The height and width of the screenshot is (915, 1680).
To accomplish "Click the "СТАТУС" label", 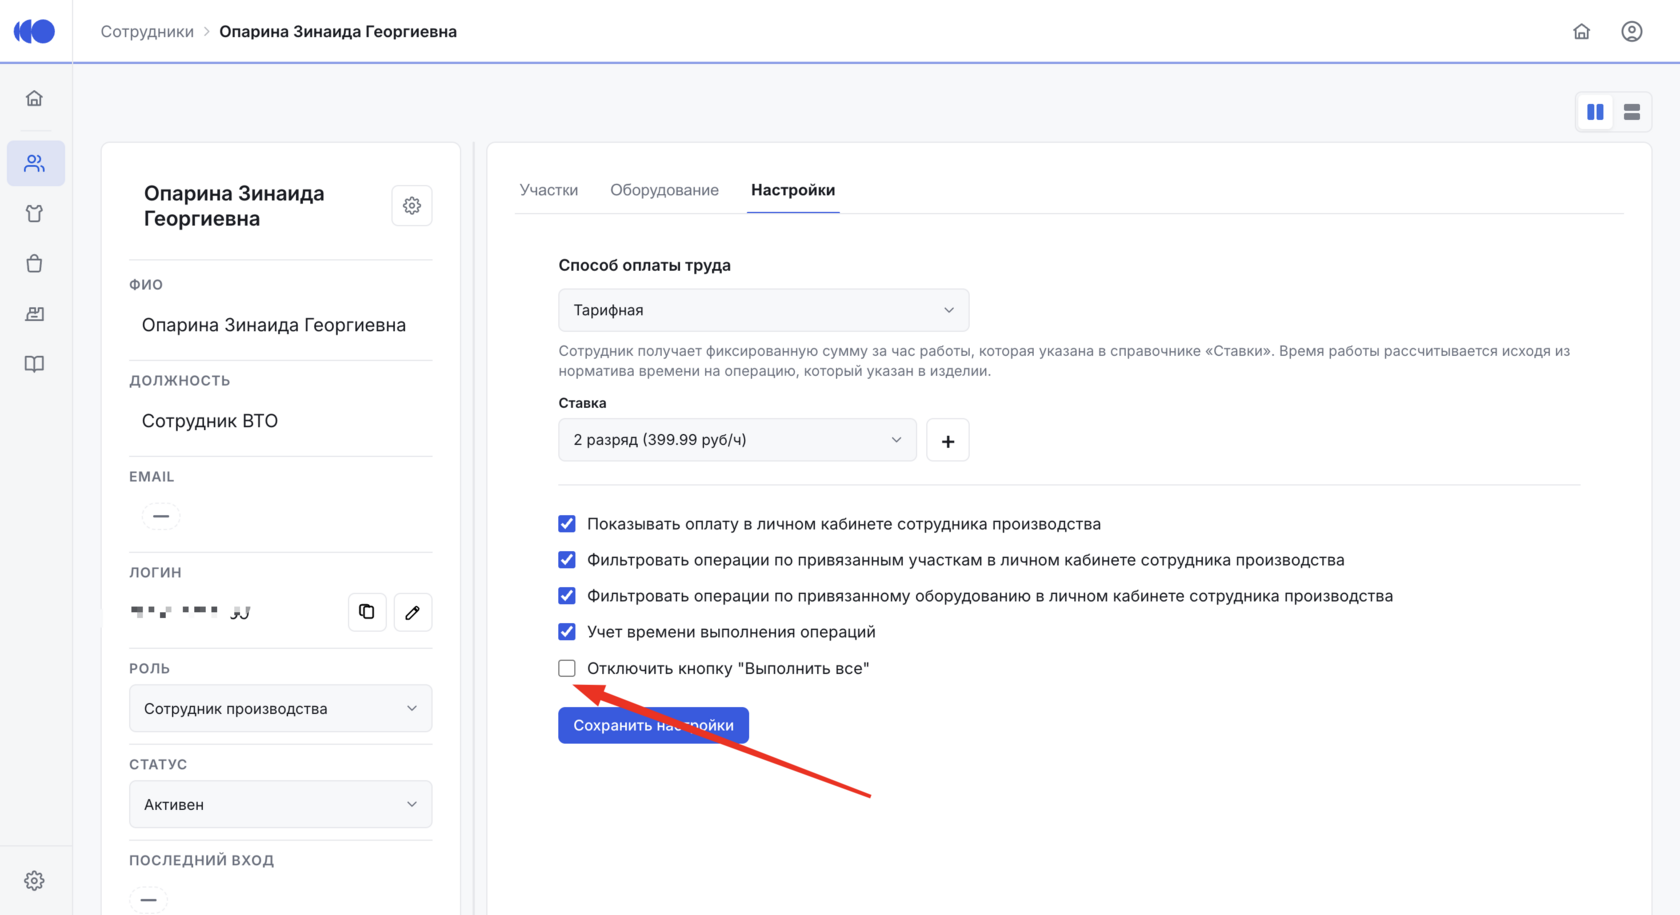I will 158,764.
